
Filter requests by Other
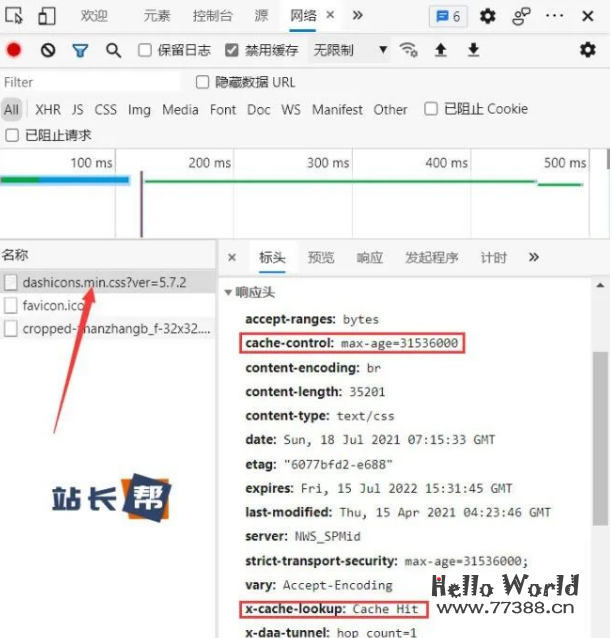coord(390,109)
